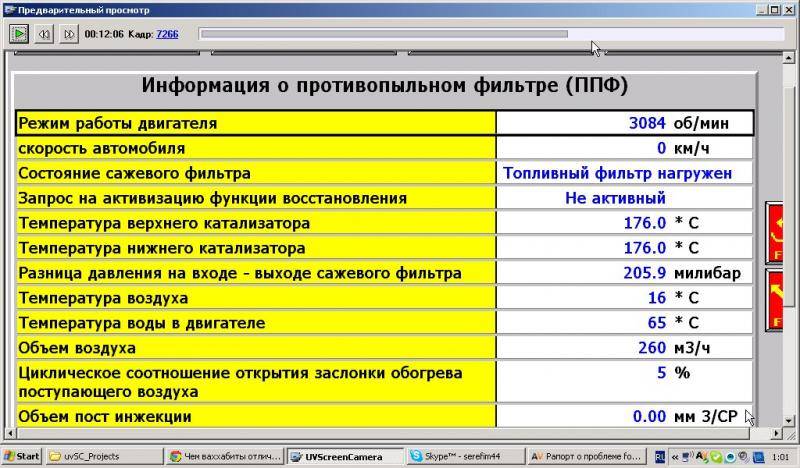This screenshot has height=468, width=800.
Task: Step forward to next frame
Action: [x=69, y=34]
